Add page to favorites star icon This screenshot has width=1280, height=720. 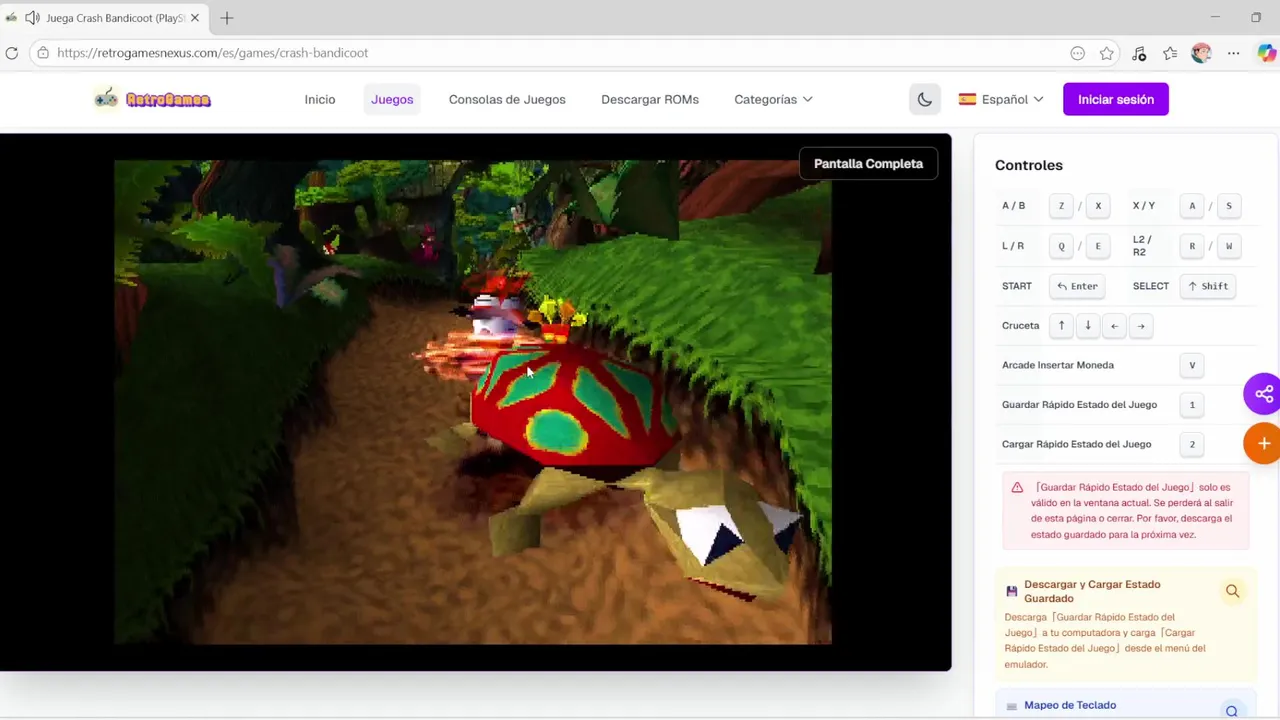[1107, 53]
